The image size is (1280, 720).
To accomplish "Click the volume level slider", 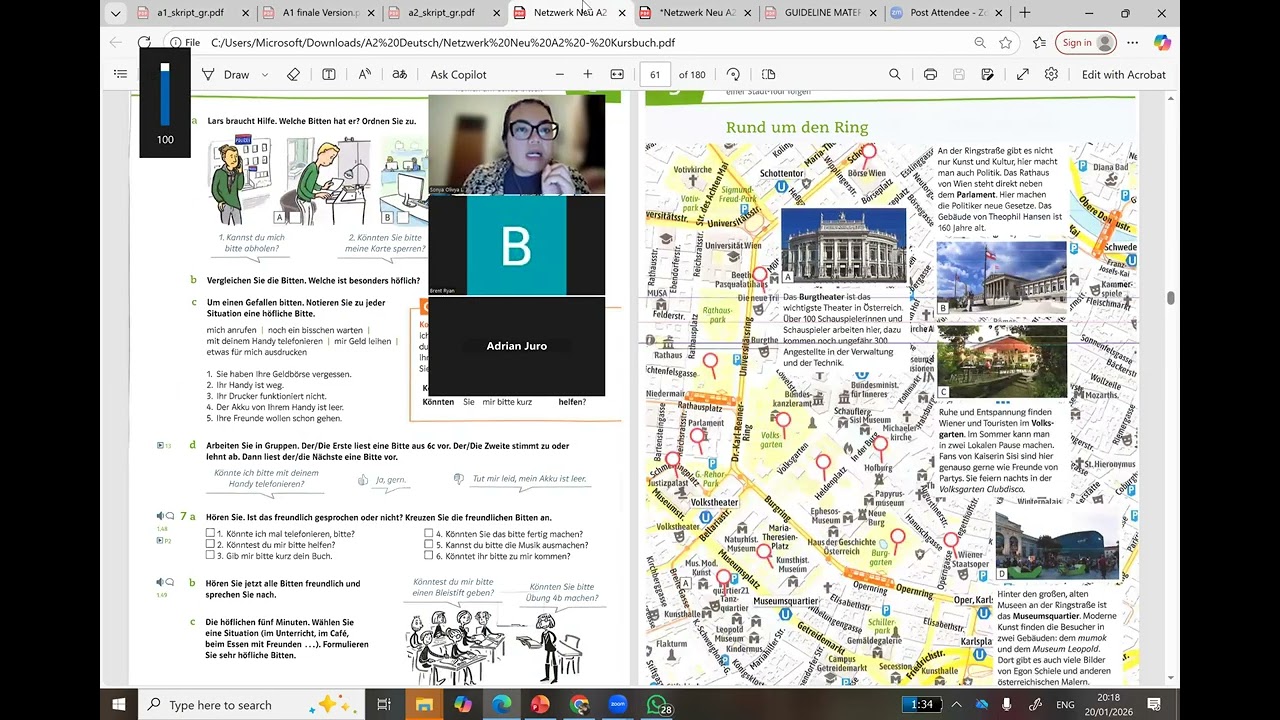I will coord(165,94).
